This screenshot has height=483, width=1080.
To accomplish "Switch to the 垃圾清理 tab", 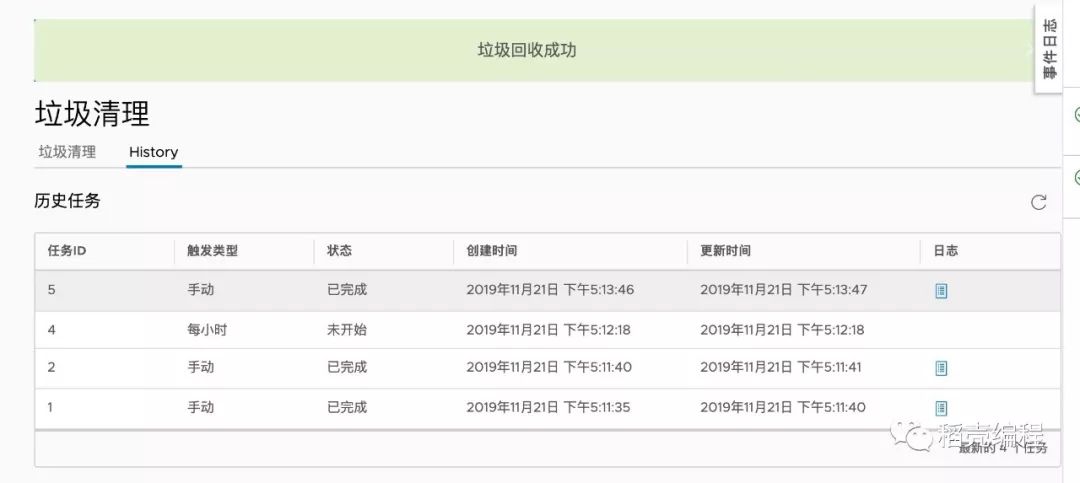I will (67, 152).
